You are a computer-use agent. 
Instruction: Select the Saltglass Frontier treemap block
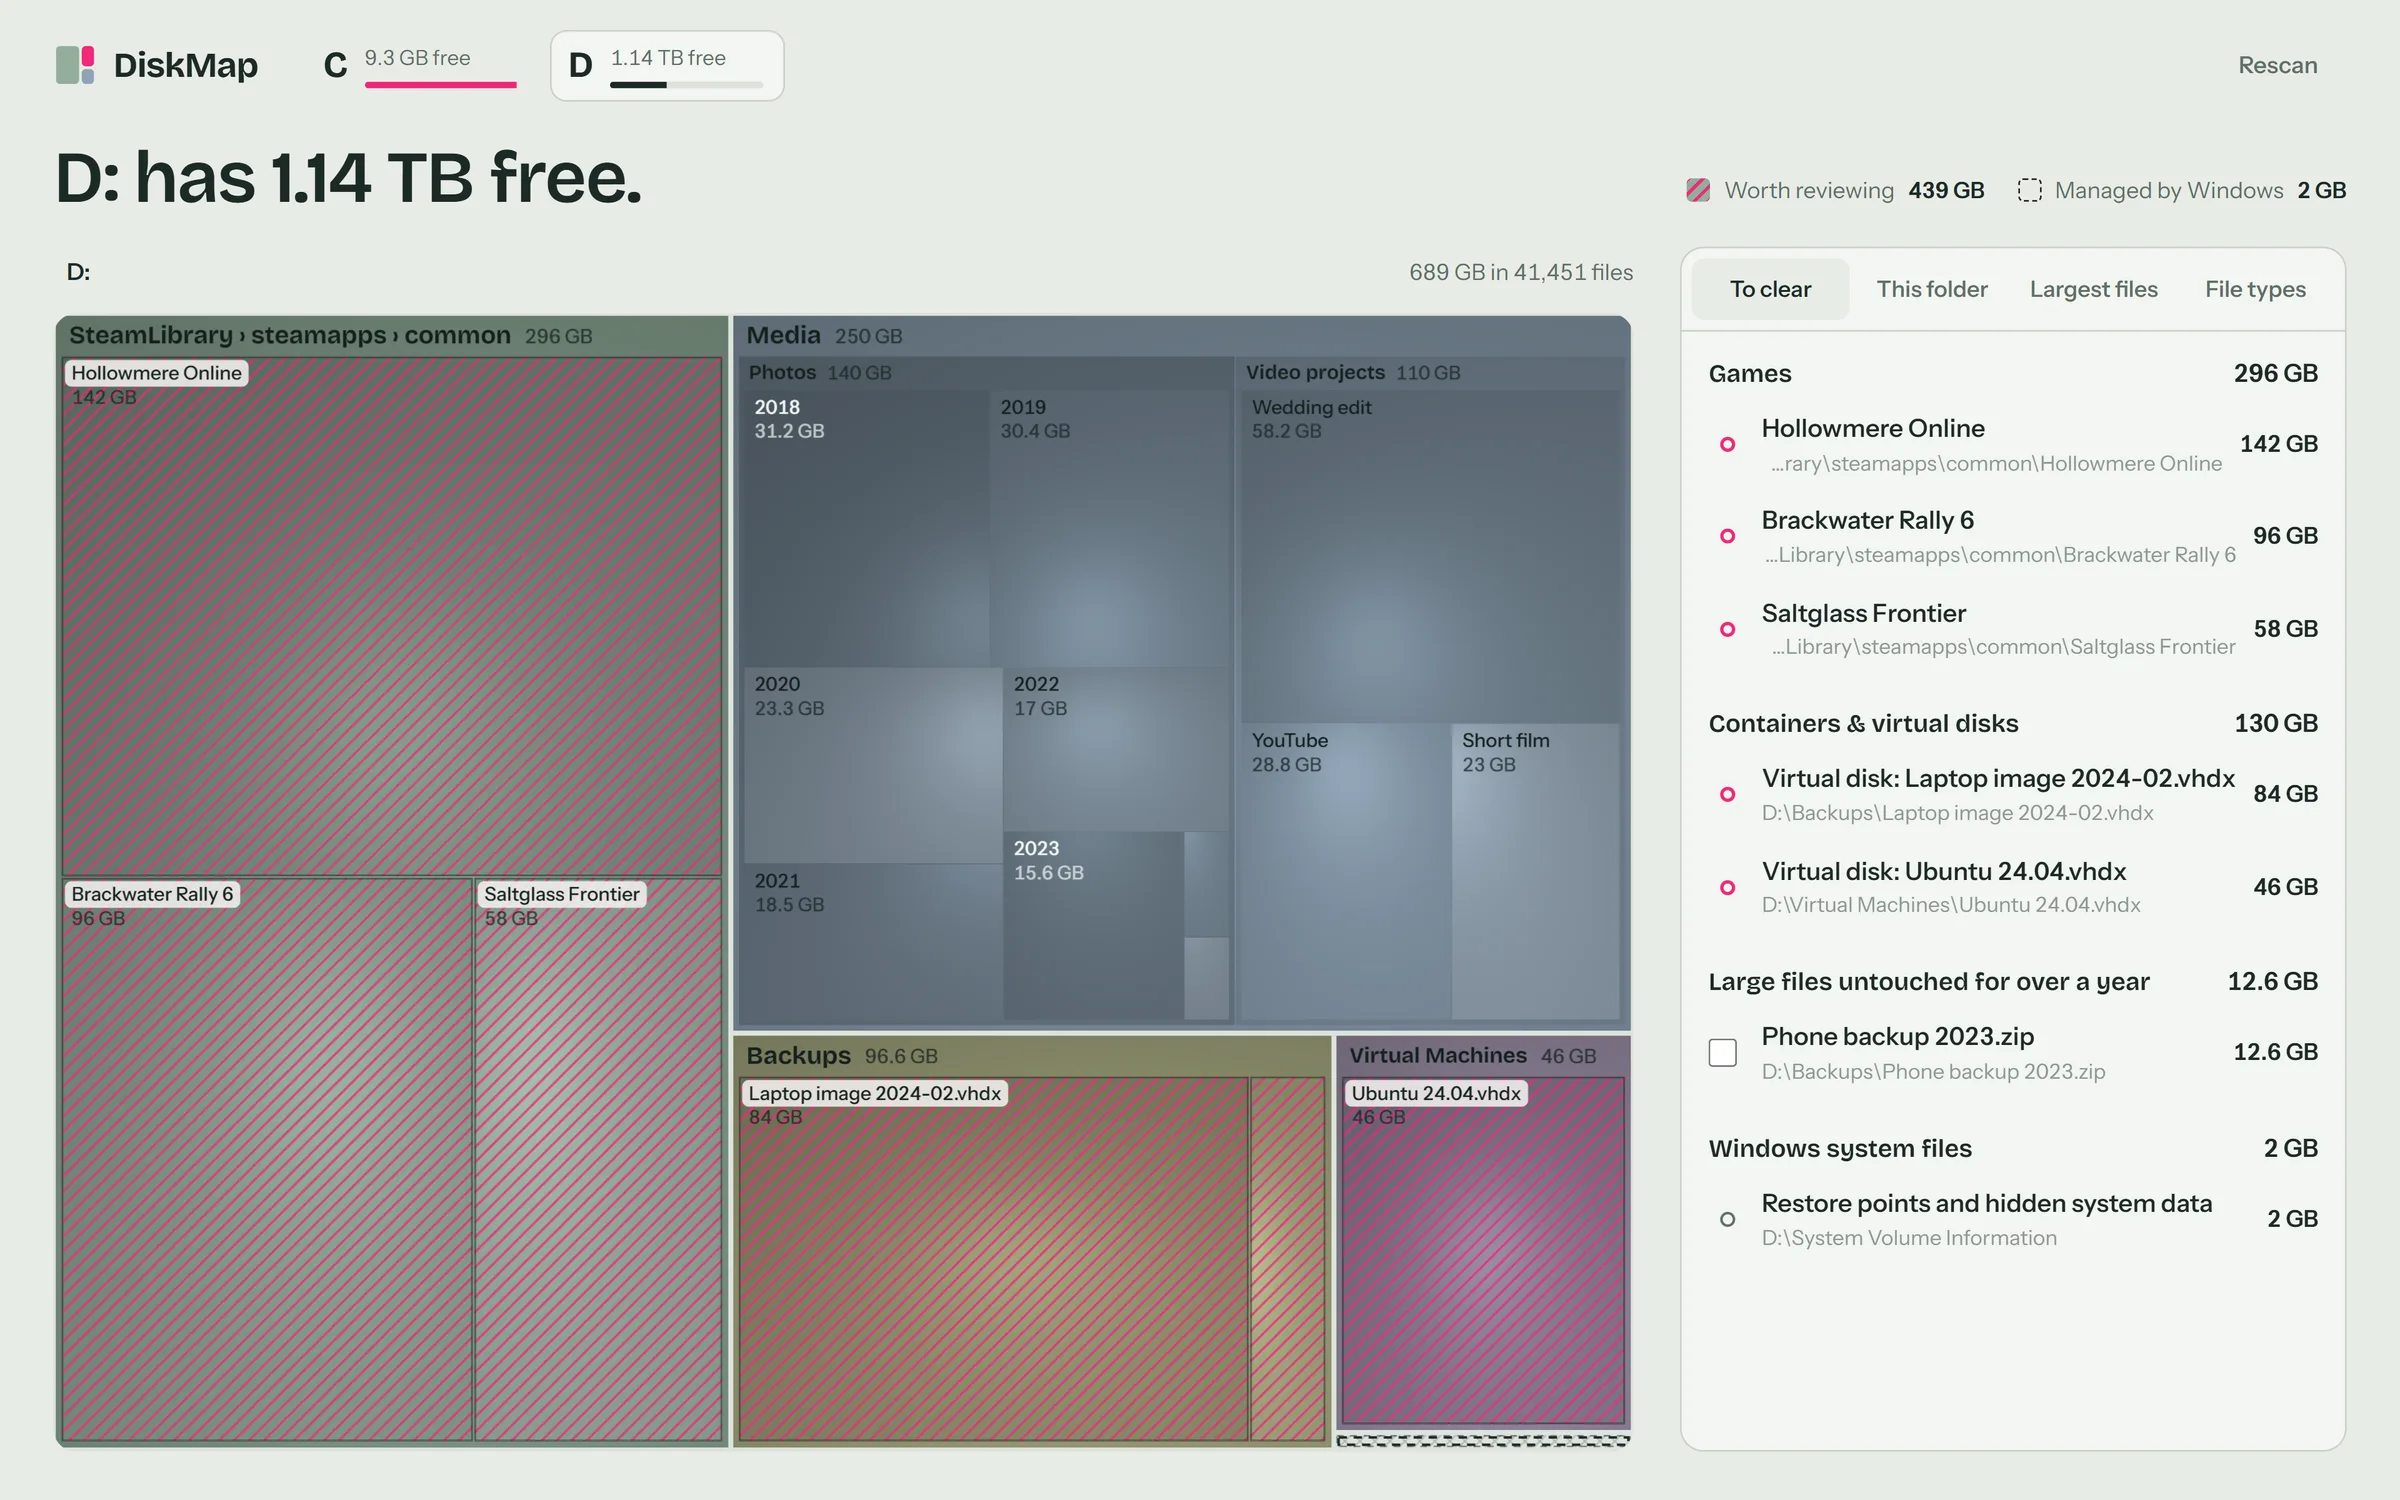(598, 1160)
